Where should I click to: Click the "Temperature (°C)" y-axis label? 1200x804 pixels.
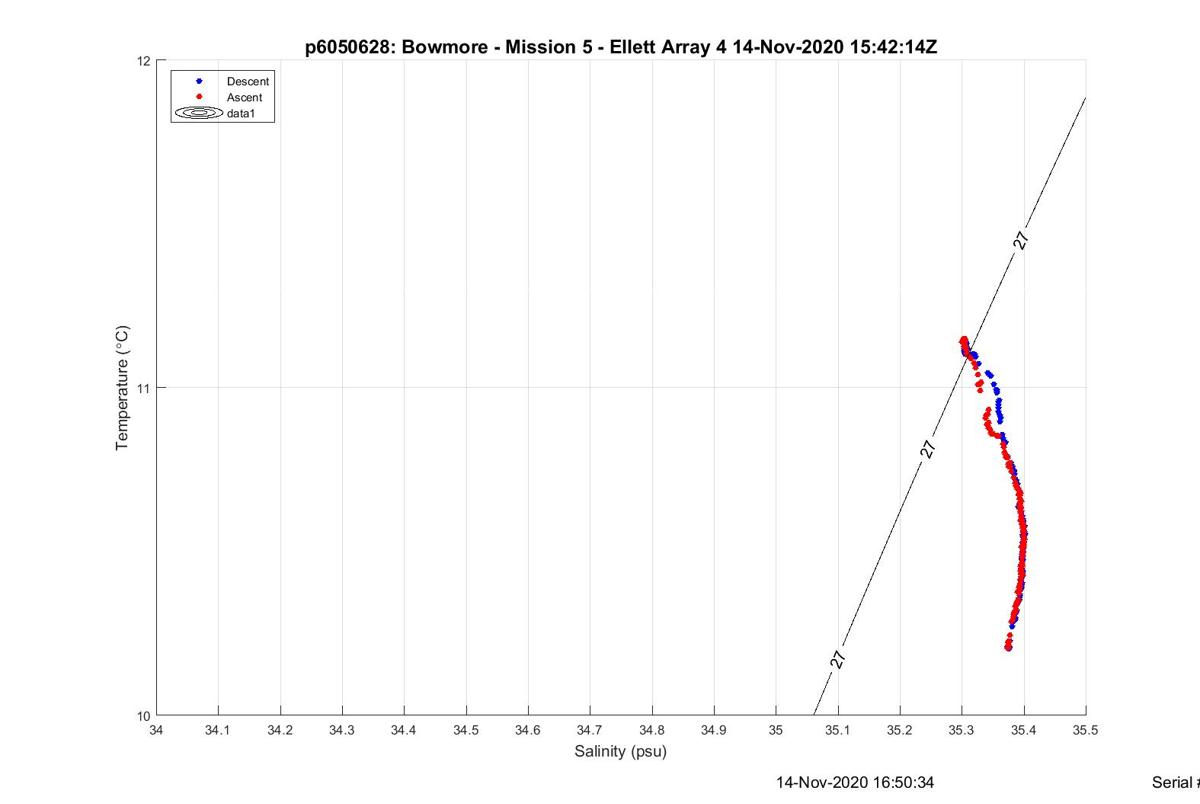point(123,387)
